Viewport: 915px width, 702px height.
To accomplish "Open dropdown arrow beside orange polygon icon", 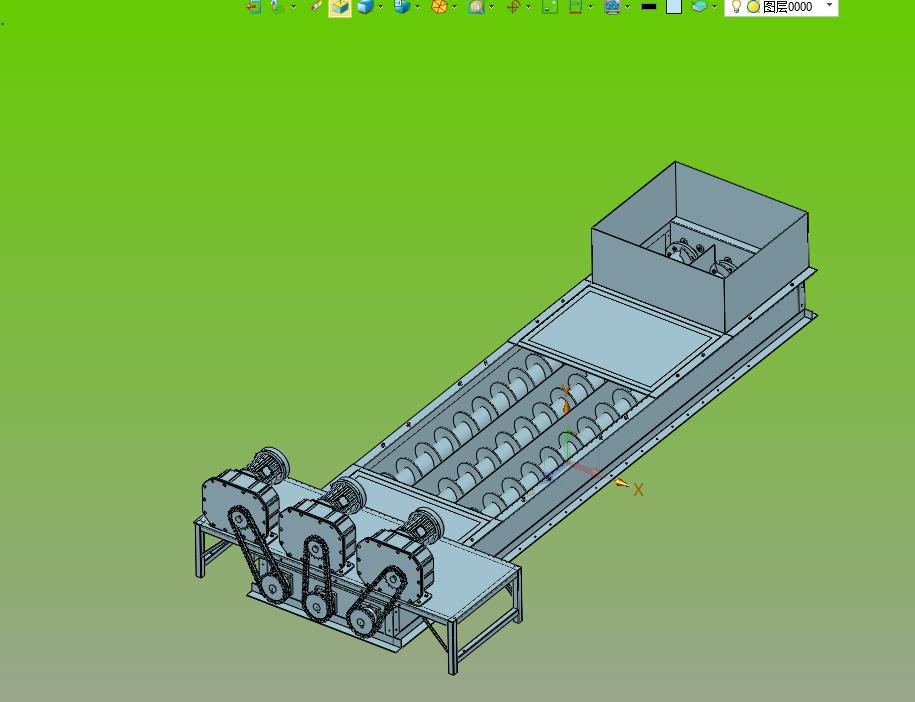I will pos(455,7).
